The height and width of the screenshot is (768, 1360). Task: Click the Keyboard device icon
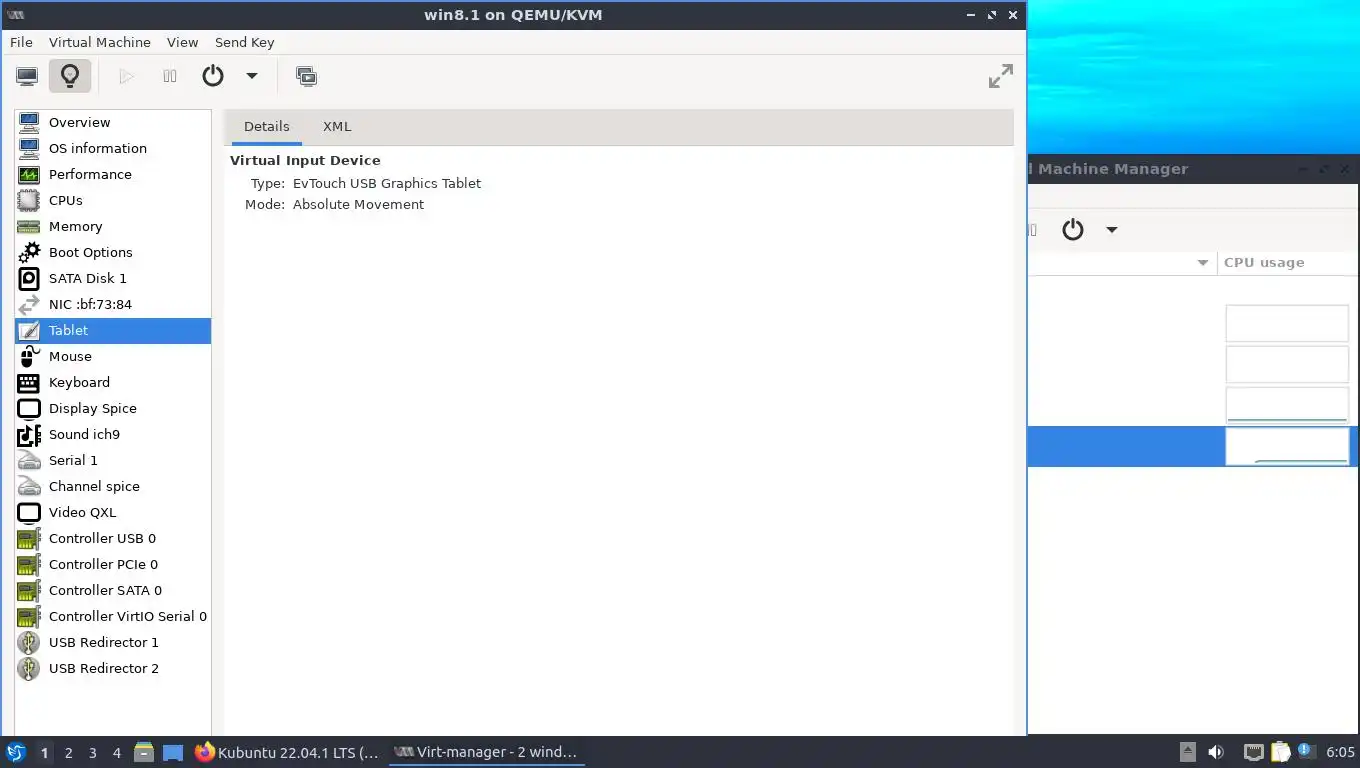tap(29, 382)
